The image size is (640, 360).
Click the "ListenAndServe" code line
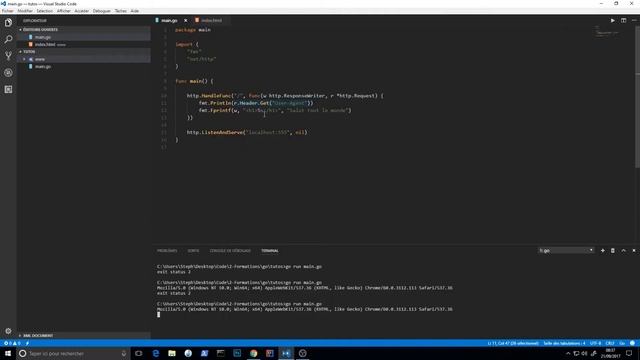(247, 132)
